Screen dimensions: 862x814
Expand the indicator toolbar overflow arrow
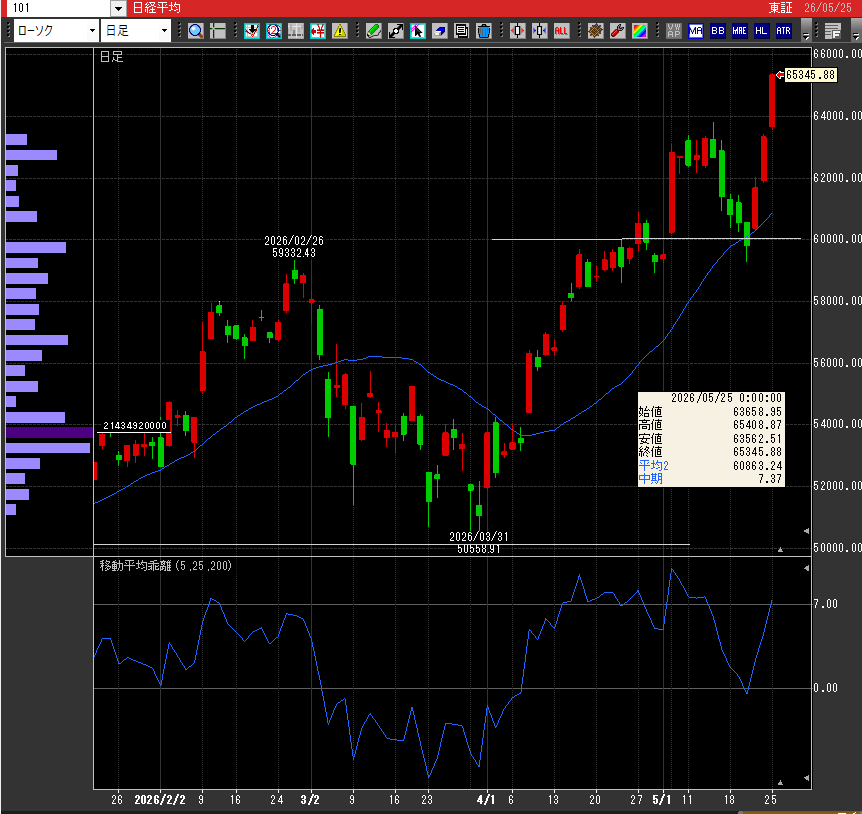[806, 31]
